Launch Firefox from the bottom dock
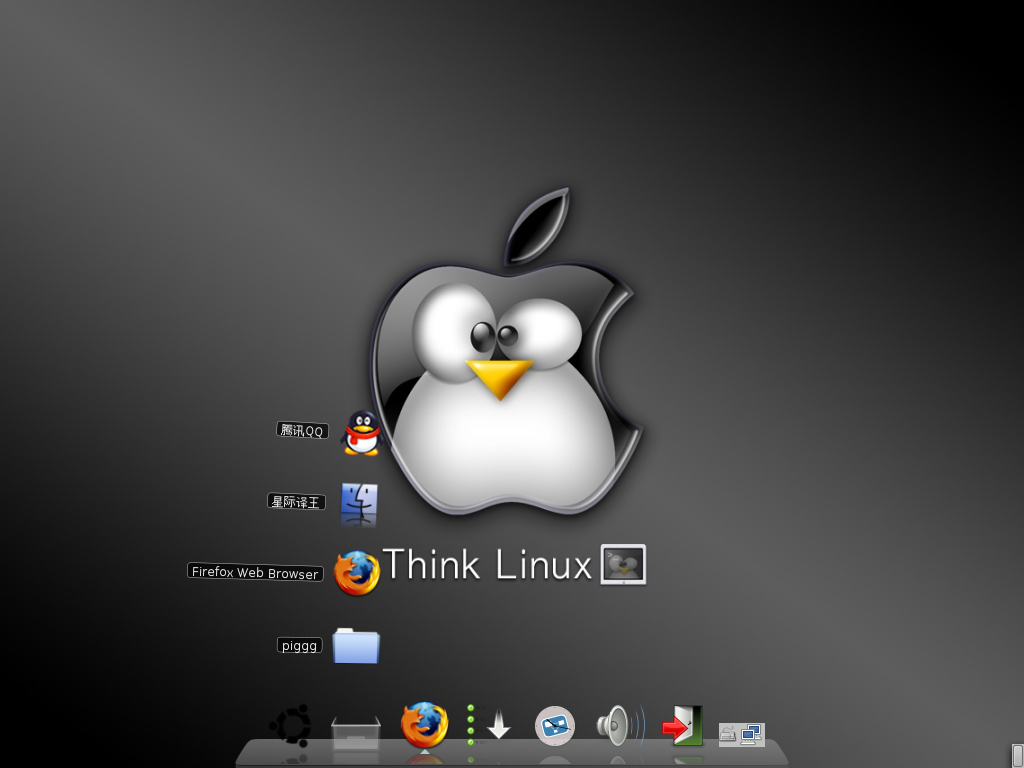The height and width of the screenshot is (768, 1024). 424,724
